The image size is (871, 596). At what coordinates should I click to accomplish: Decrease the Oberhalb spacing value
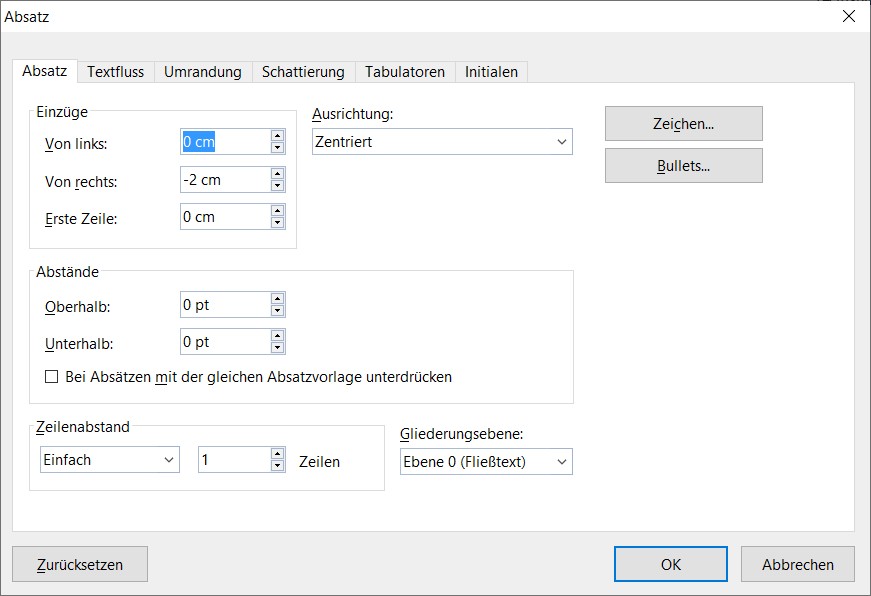(277, 311)
